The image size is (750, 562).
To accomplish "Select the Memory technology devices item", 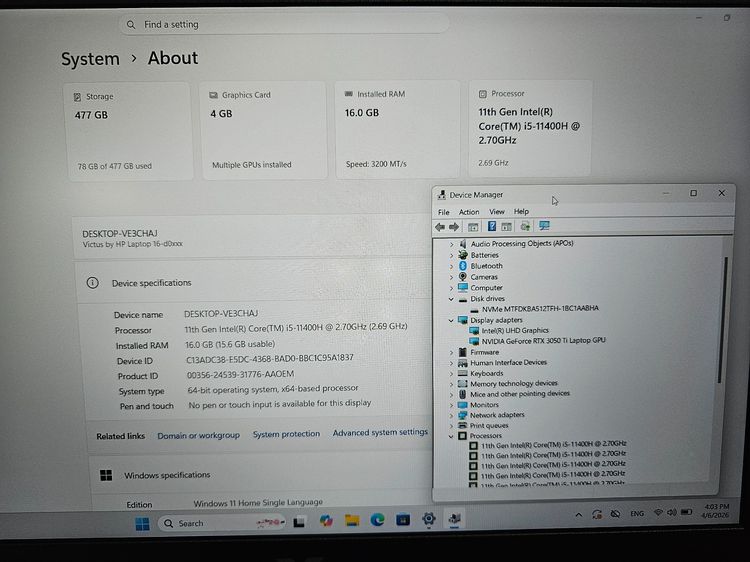I will click(x=514, y=384).
